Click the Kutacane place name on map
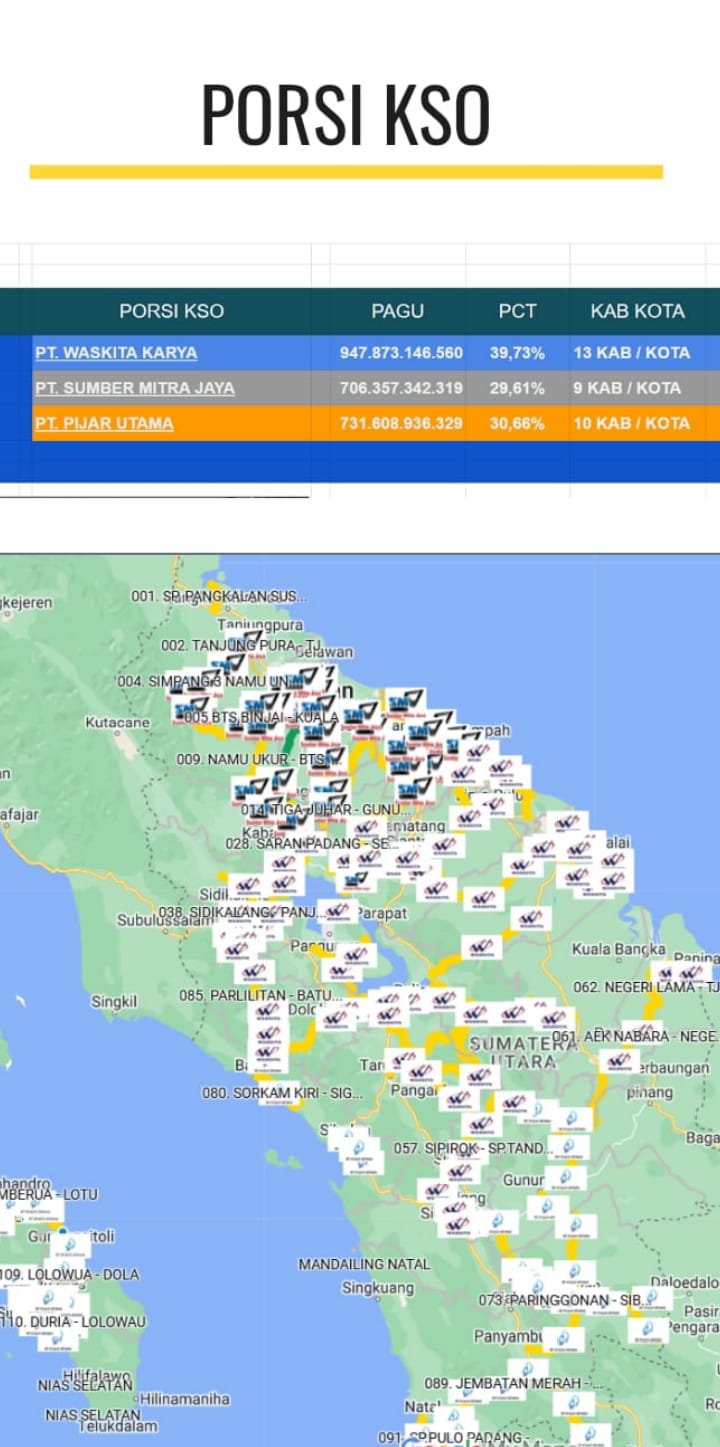Screen dimensions: 720x1447 click(117, 722)
